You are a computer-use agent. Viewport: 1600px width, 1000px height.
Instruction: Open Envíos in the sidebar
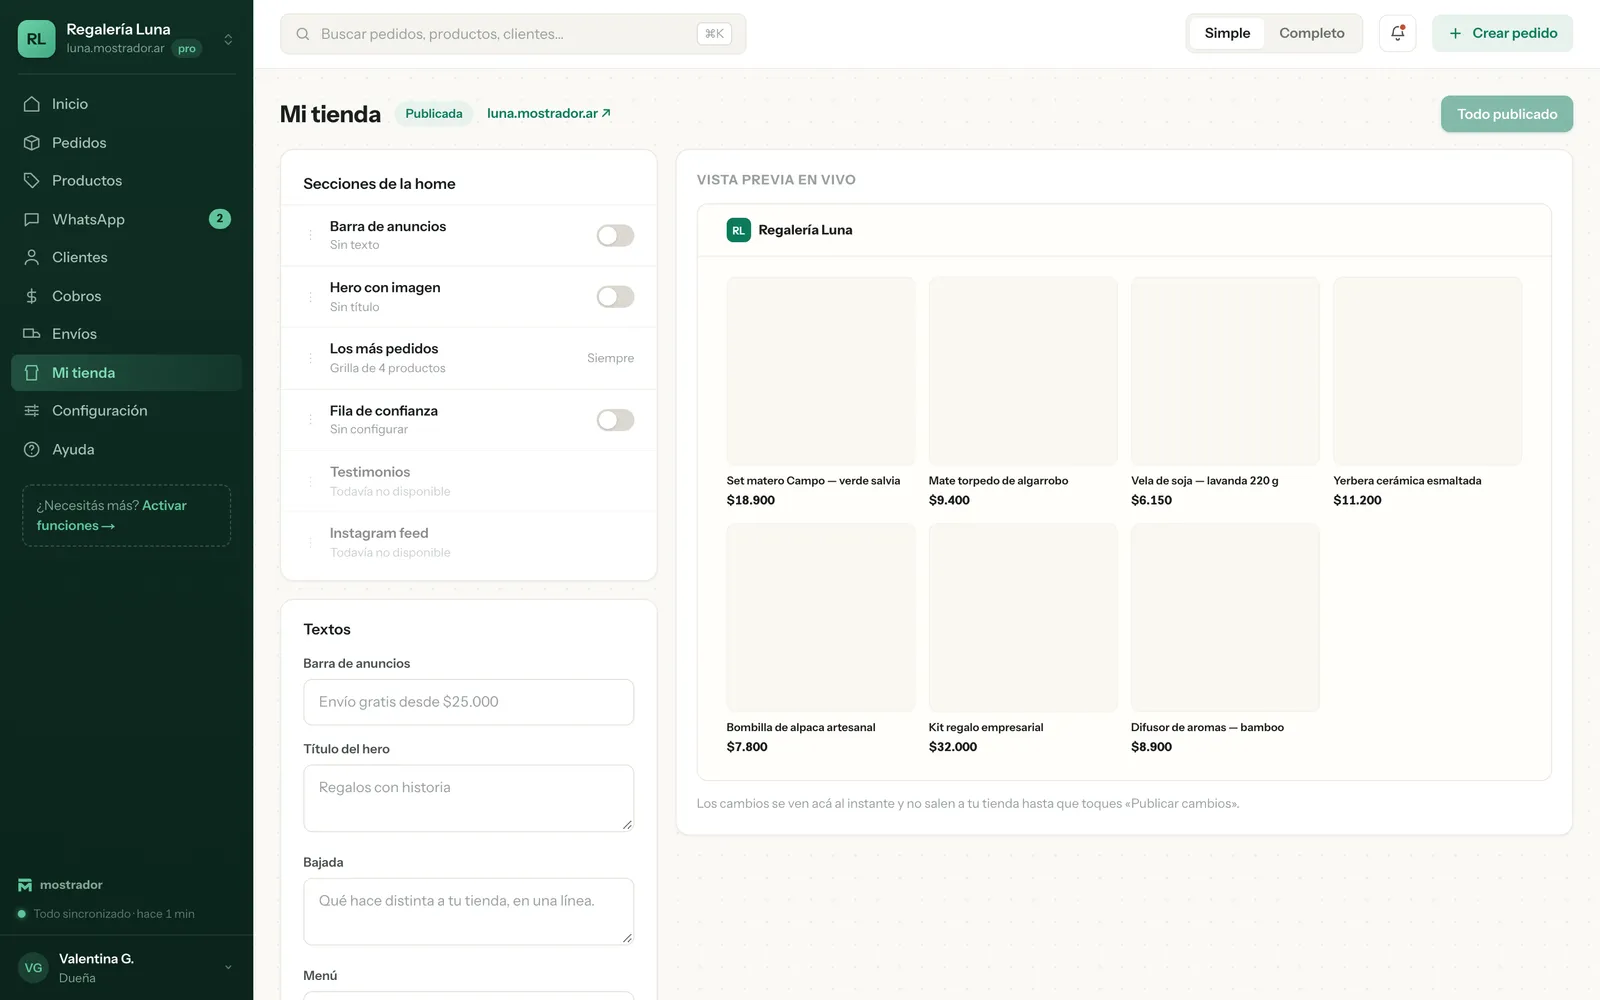click(x=126, y=334)
